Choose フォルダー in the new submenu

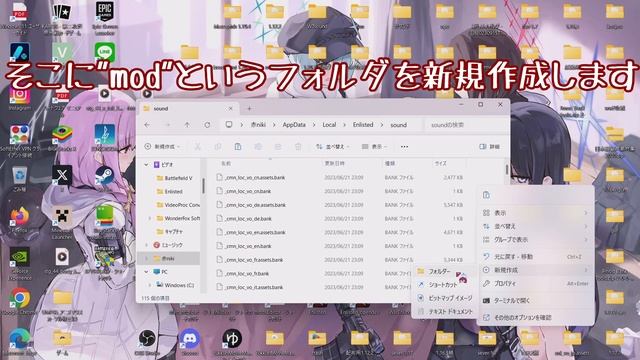444,271
